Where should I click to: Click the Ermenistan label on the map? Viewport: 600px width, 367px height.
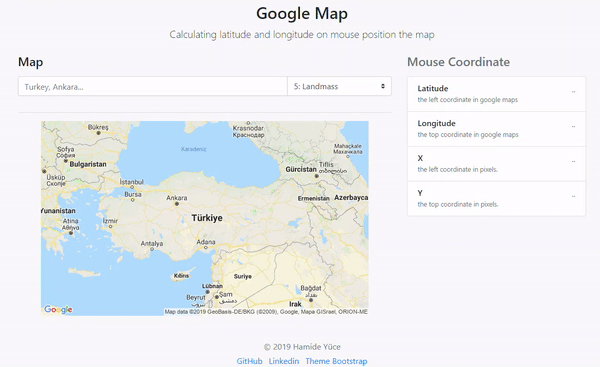(x=313, y=198)
